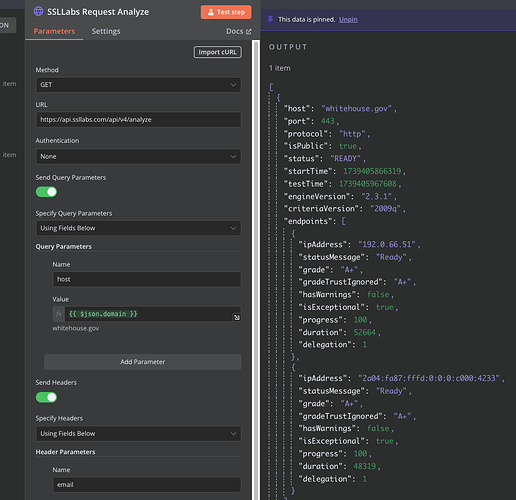Open the Method GET dropdown
516x500 pixels.
click(x=138, y=85)
